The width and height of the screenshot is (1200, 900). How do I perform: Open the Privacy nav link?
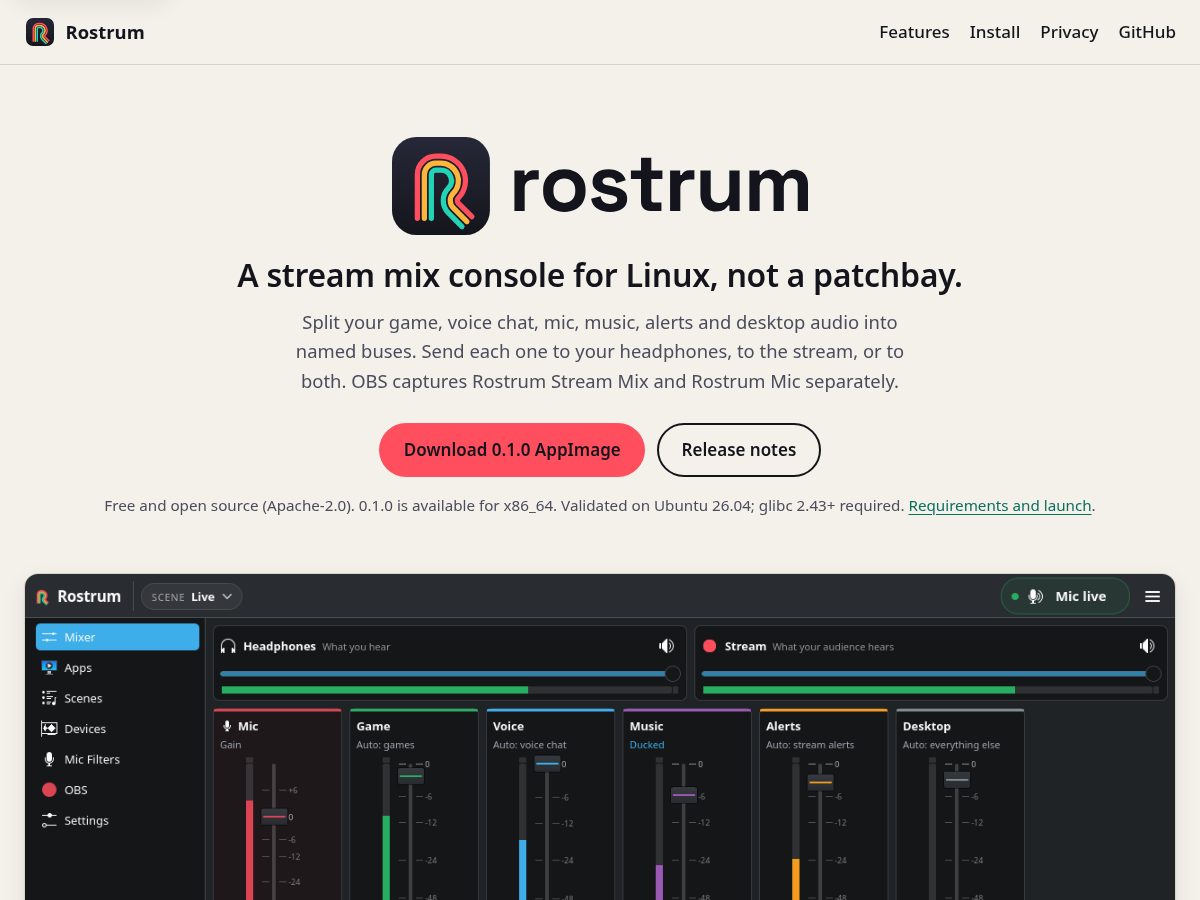1069,32
